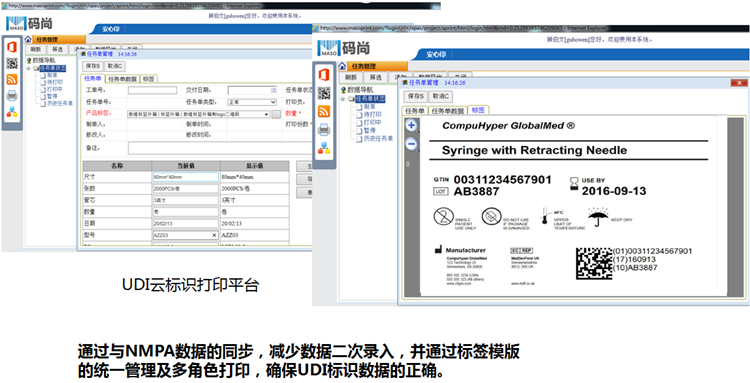Image resolution: width=750 pixels, height=383 pixels.
Task: Select 数据导航 root in the task form window tree
Action: (44, 61)
